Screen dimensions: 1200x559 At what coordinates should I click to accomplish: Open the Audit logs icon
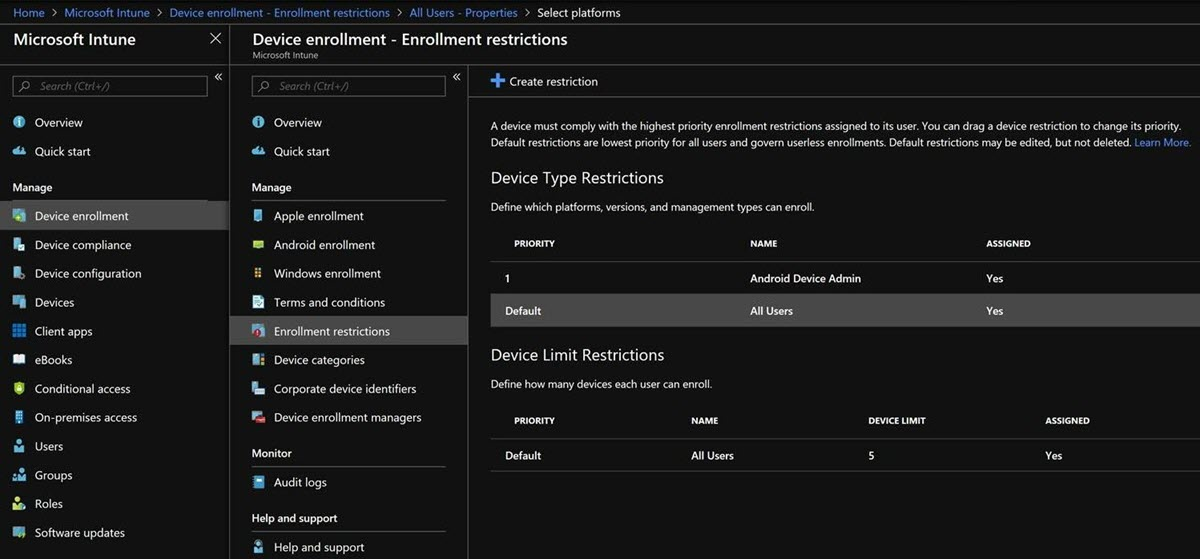[258, 482]
